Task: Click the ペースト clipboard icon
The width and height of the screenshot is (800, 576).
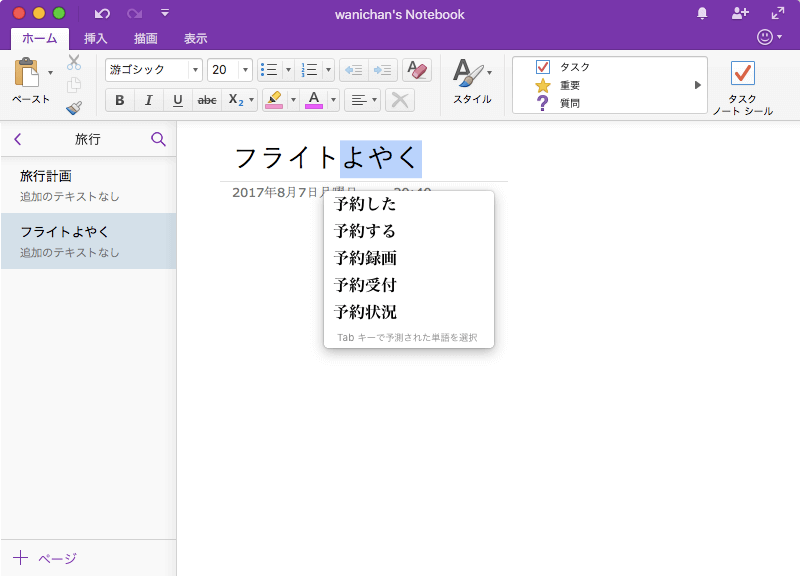Action: 27,72
